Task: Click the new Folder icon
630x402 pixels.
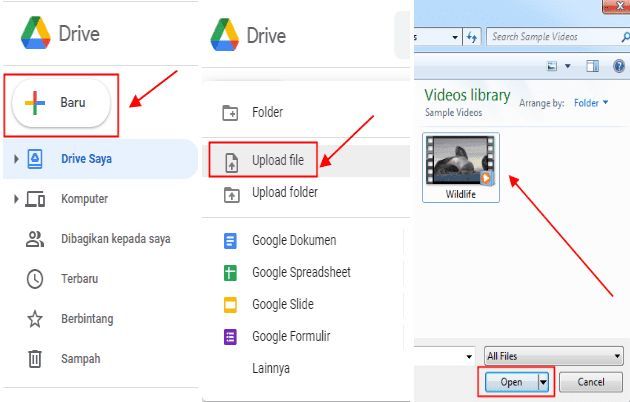Action: click(x=230, y=113)
